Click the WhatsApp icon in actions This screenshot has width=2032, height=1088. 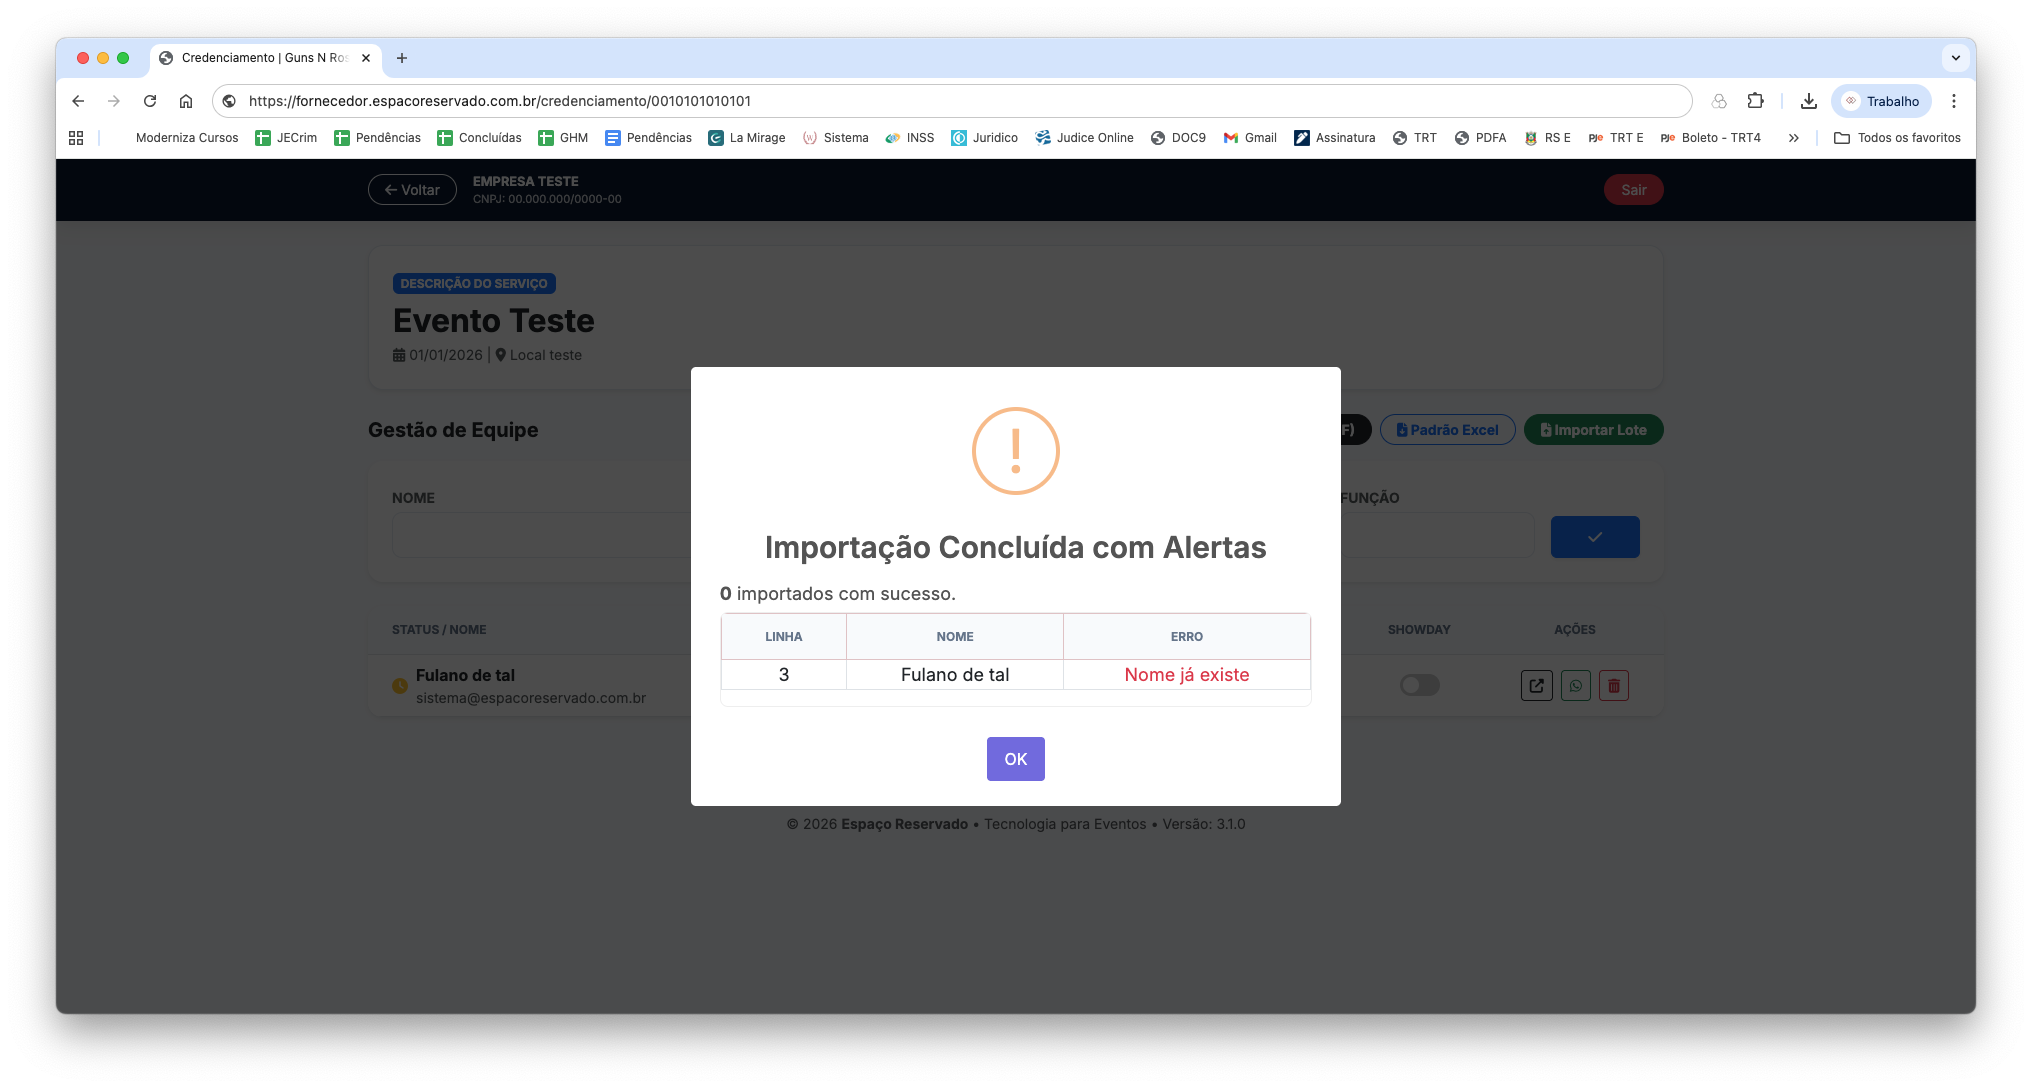point(1575,686)
